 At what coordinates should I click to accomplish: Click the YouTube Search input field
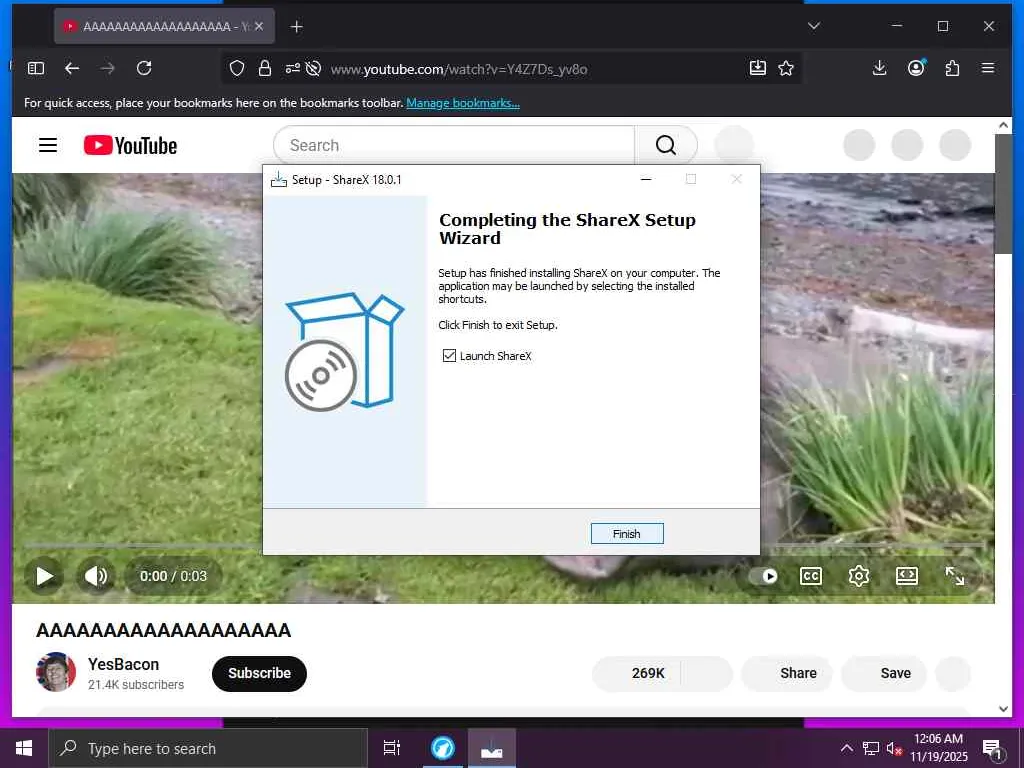[x=454, y=145]
